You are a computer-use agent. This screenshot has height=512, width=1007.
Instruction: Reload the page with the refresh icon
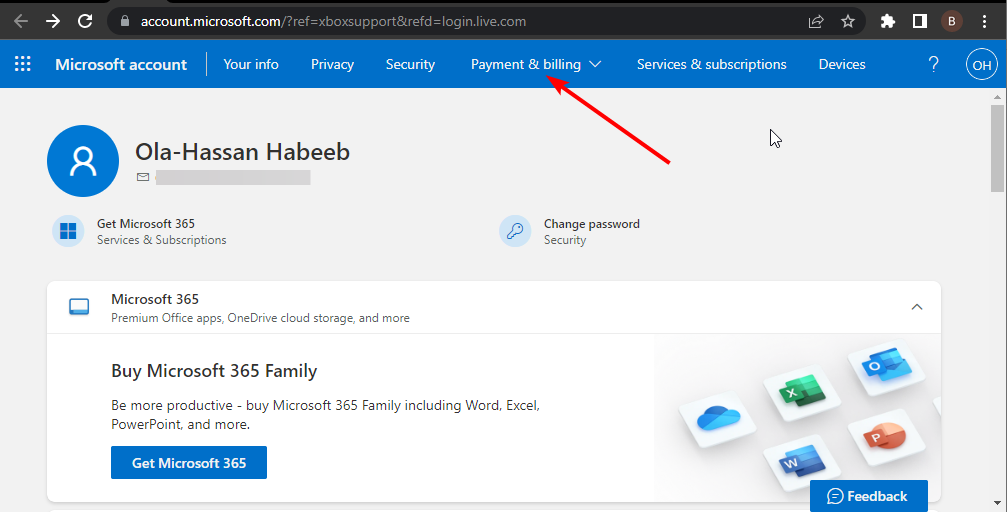coord(85,21)
